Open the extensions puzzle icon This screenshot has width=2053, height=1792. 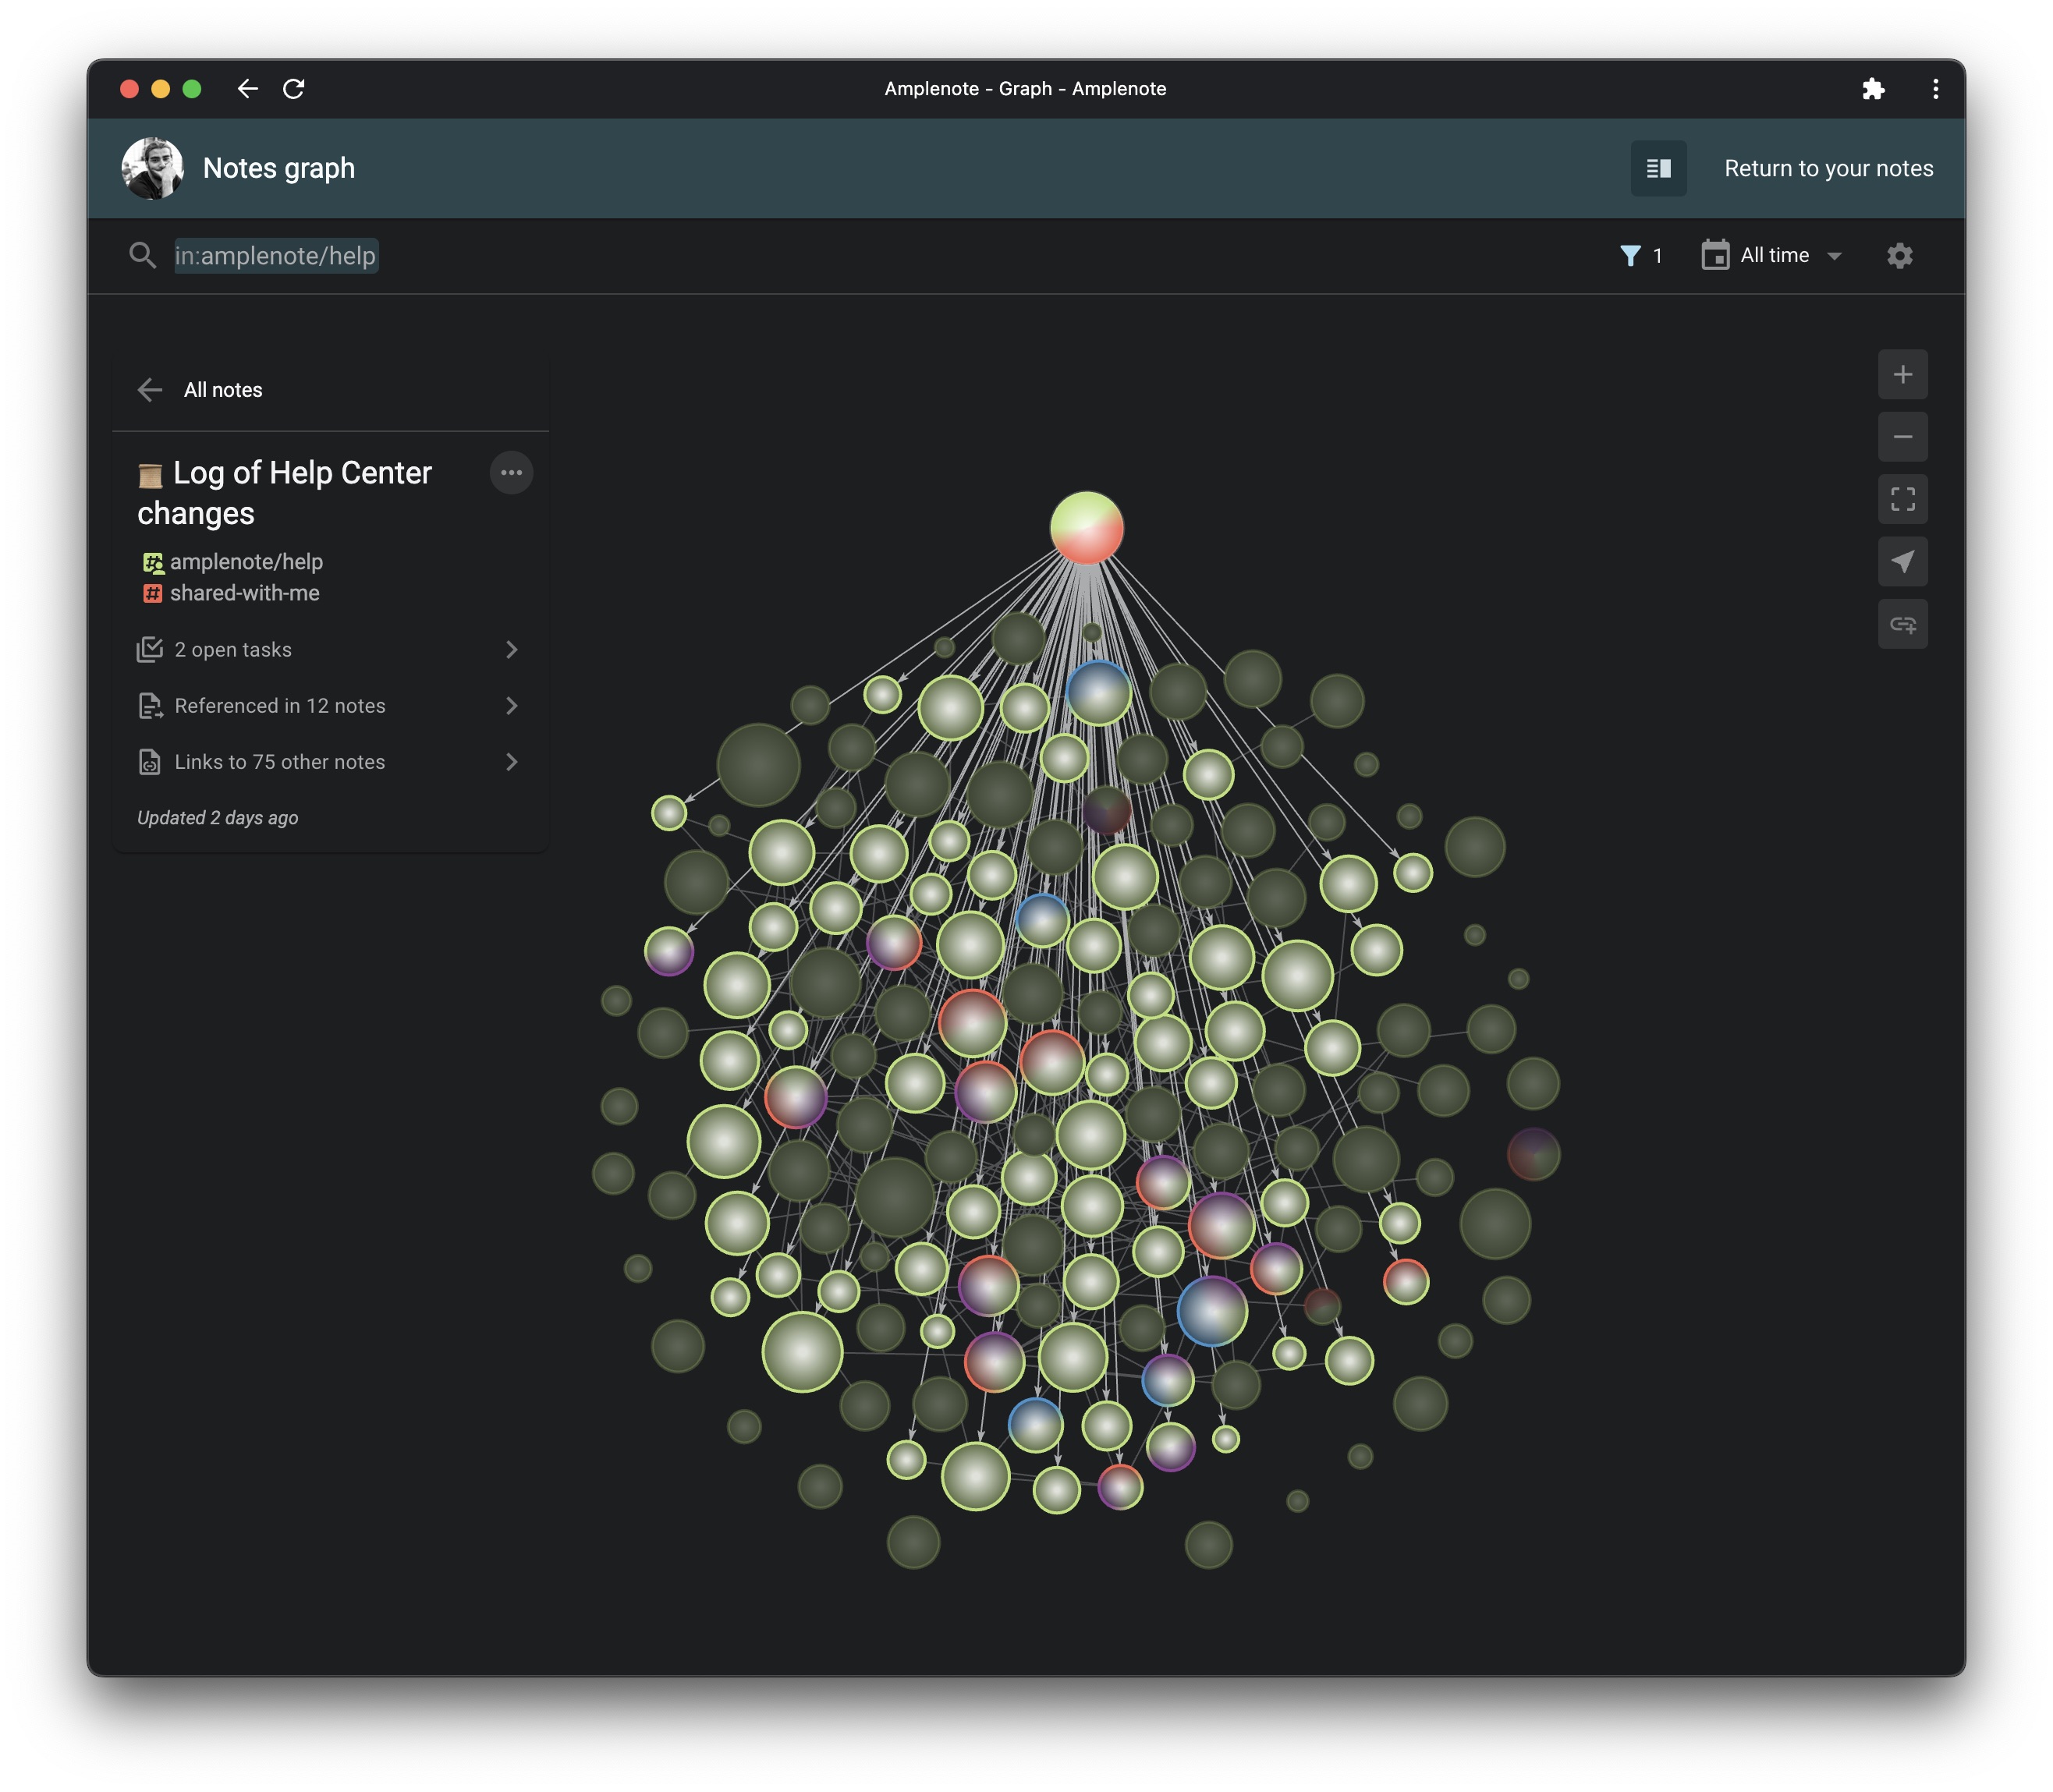tap(1873, 89)
